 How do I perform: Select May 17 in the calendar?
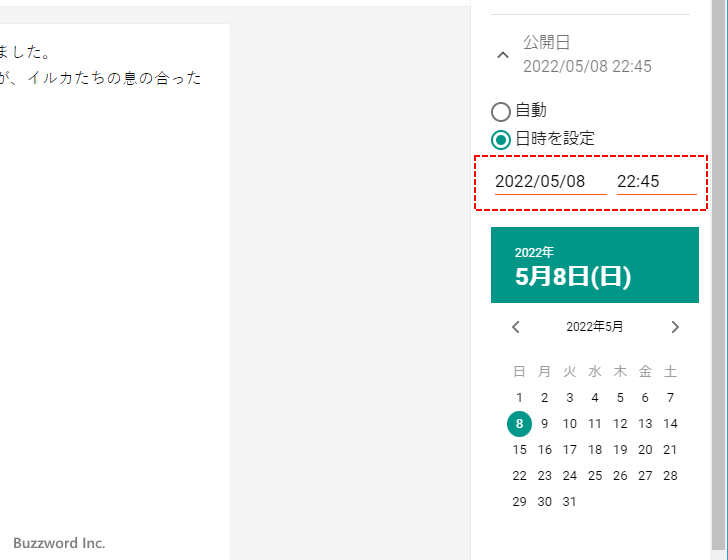570,449
